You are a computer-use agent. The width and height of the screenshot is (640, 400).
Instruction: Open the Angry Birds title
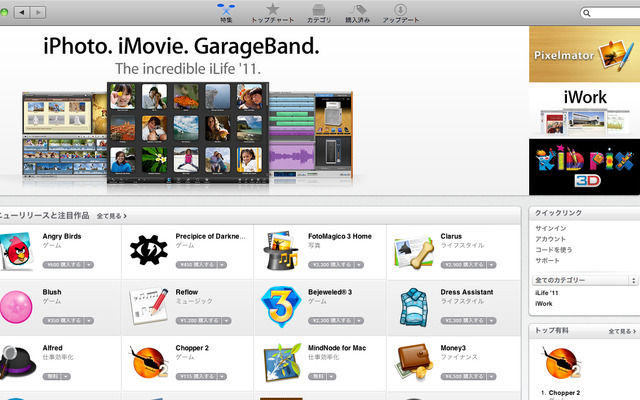[x=62, y=236]
